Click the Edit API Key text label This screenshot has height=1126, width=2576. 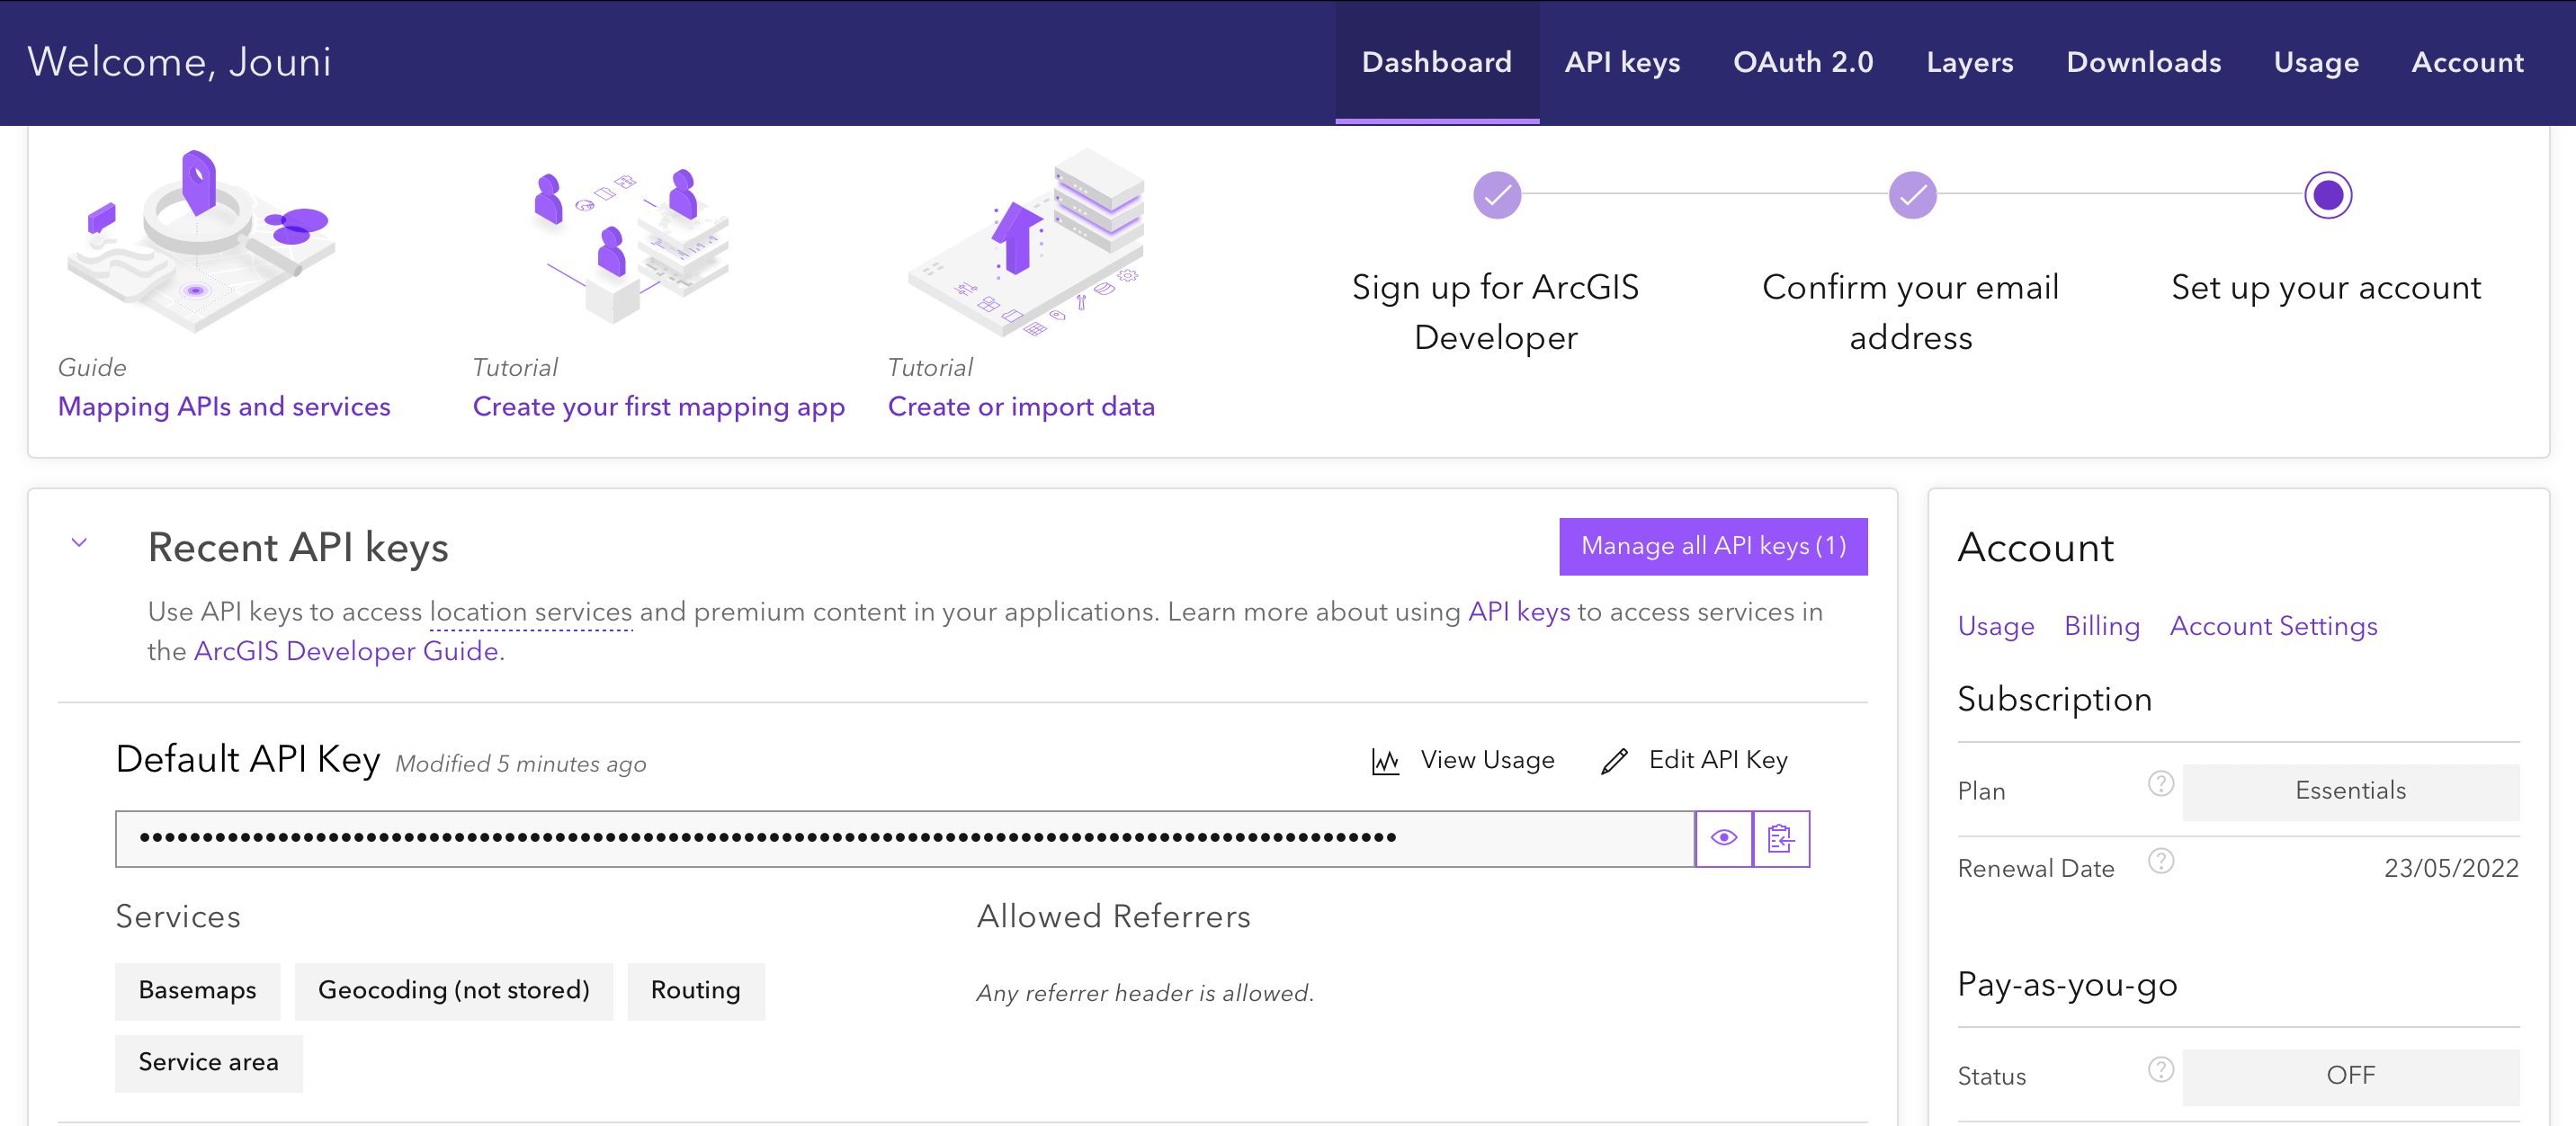[1717, 760]
